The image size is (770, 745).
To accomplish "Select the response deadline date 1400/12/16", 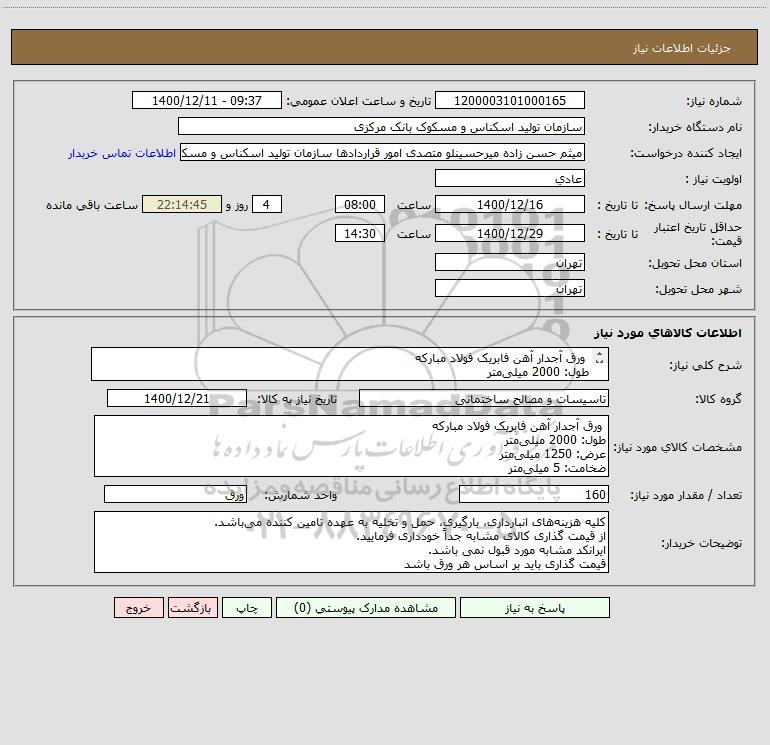I will click(x=510, y=204).
